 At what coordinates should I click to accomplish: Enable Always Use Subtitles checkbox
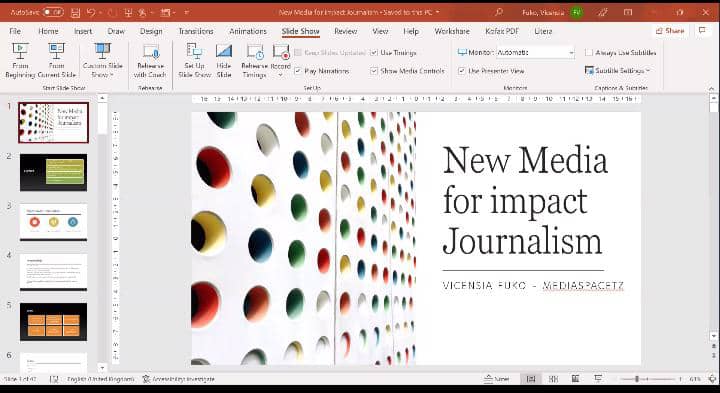click(x=589, y=53)
